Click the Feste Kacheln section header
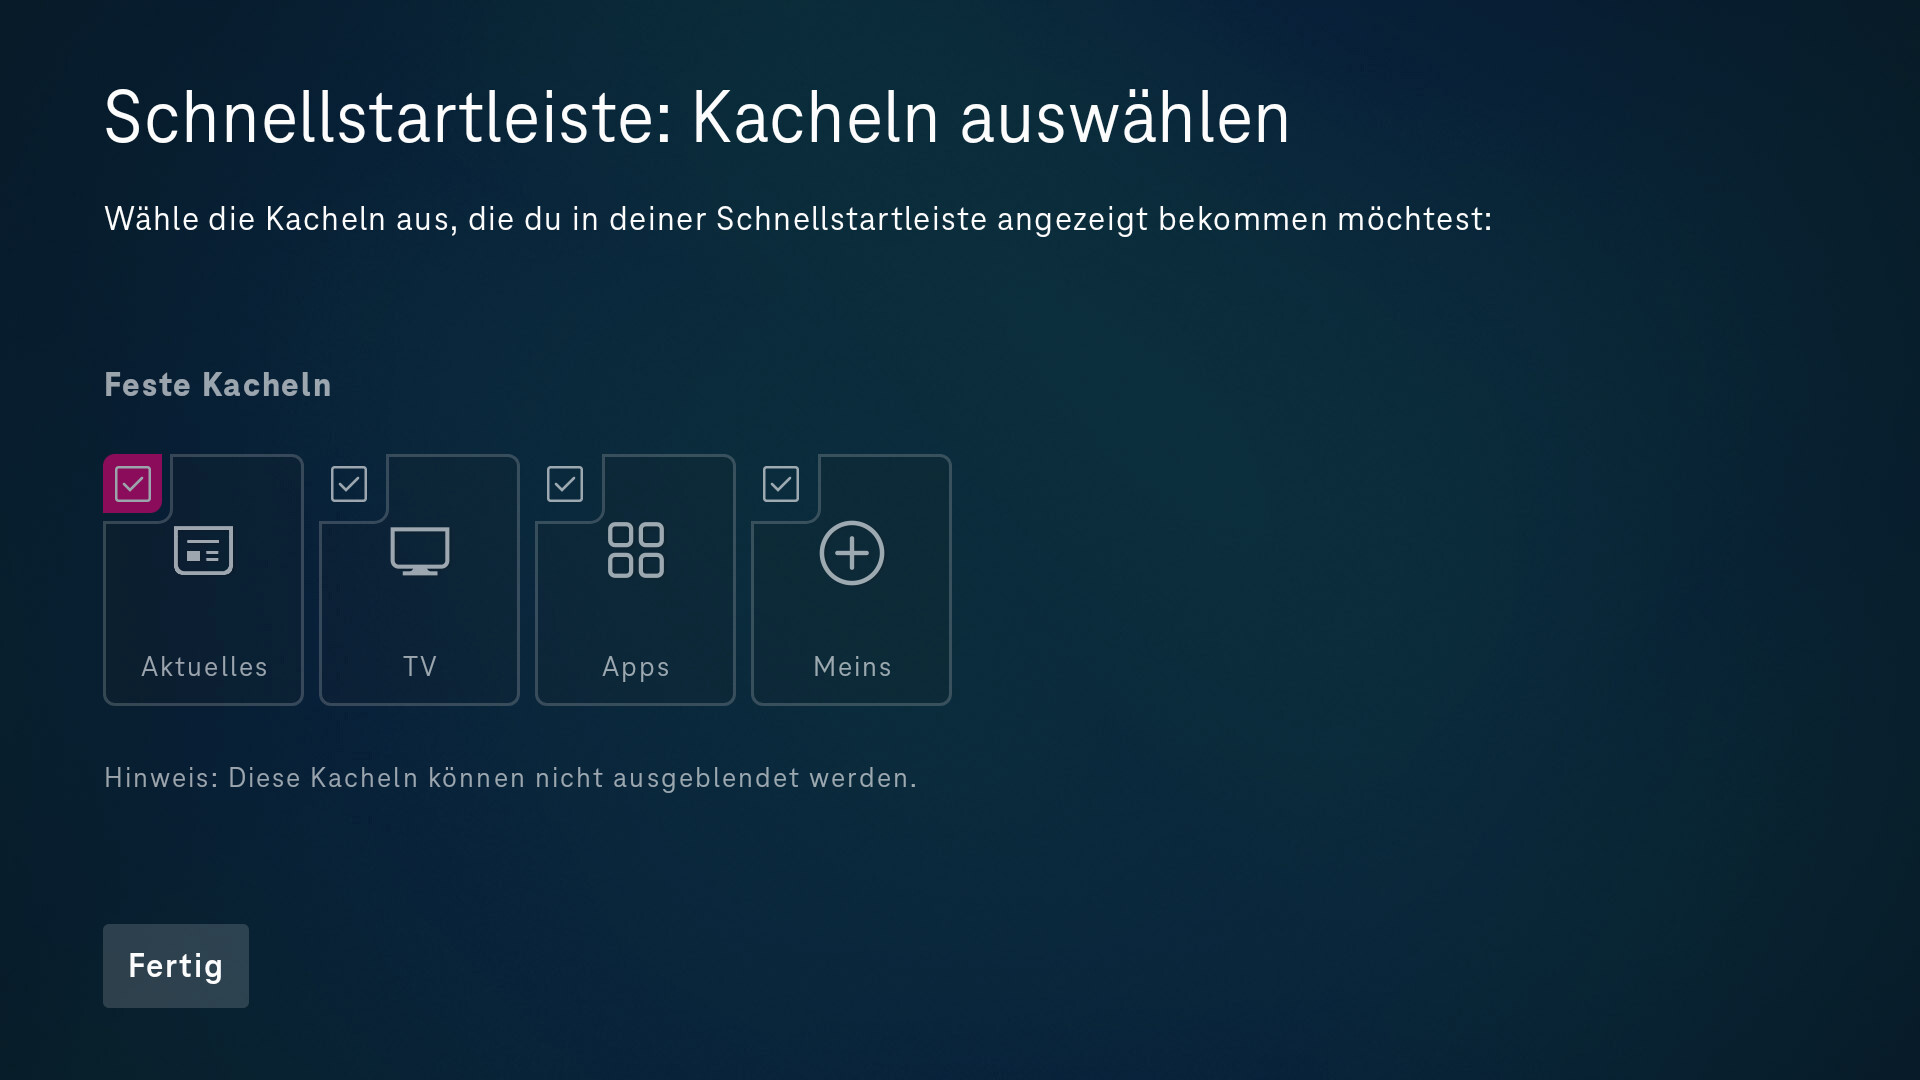This screenshot has width=1920, height=1080. tap(217, 385)
